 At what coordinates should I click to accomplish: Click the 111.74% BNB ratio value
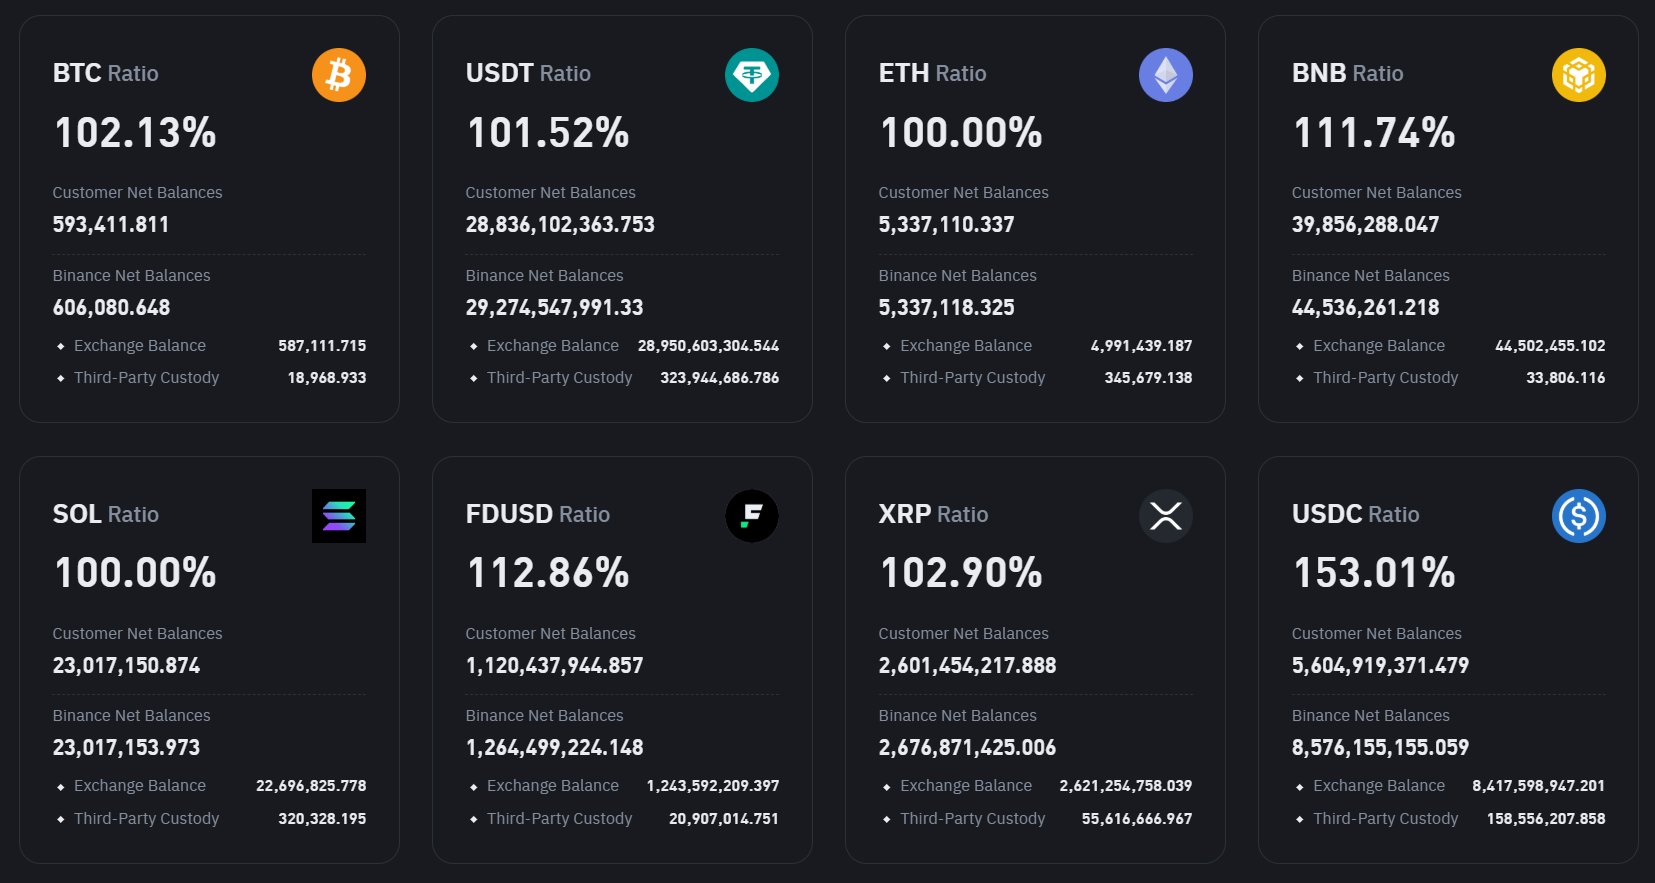point(1374,133)
